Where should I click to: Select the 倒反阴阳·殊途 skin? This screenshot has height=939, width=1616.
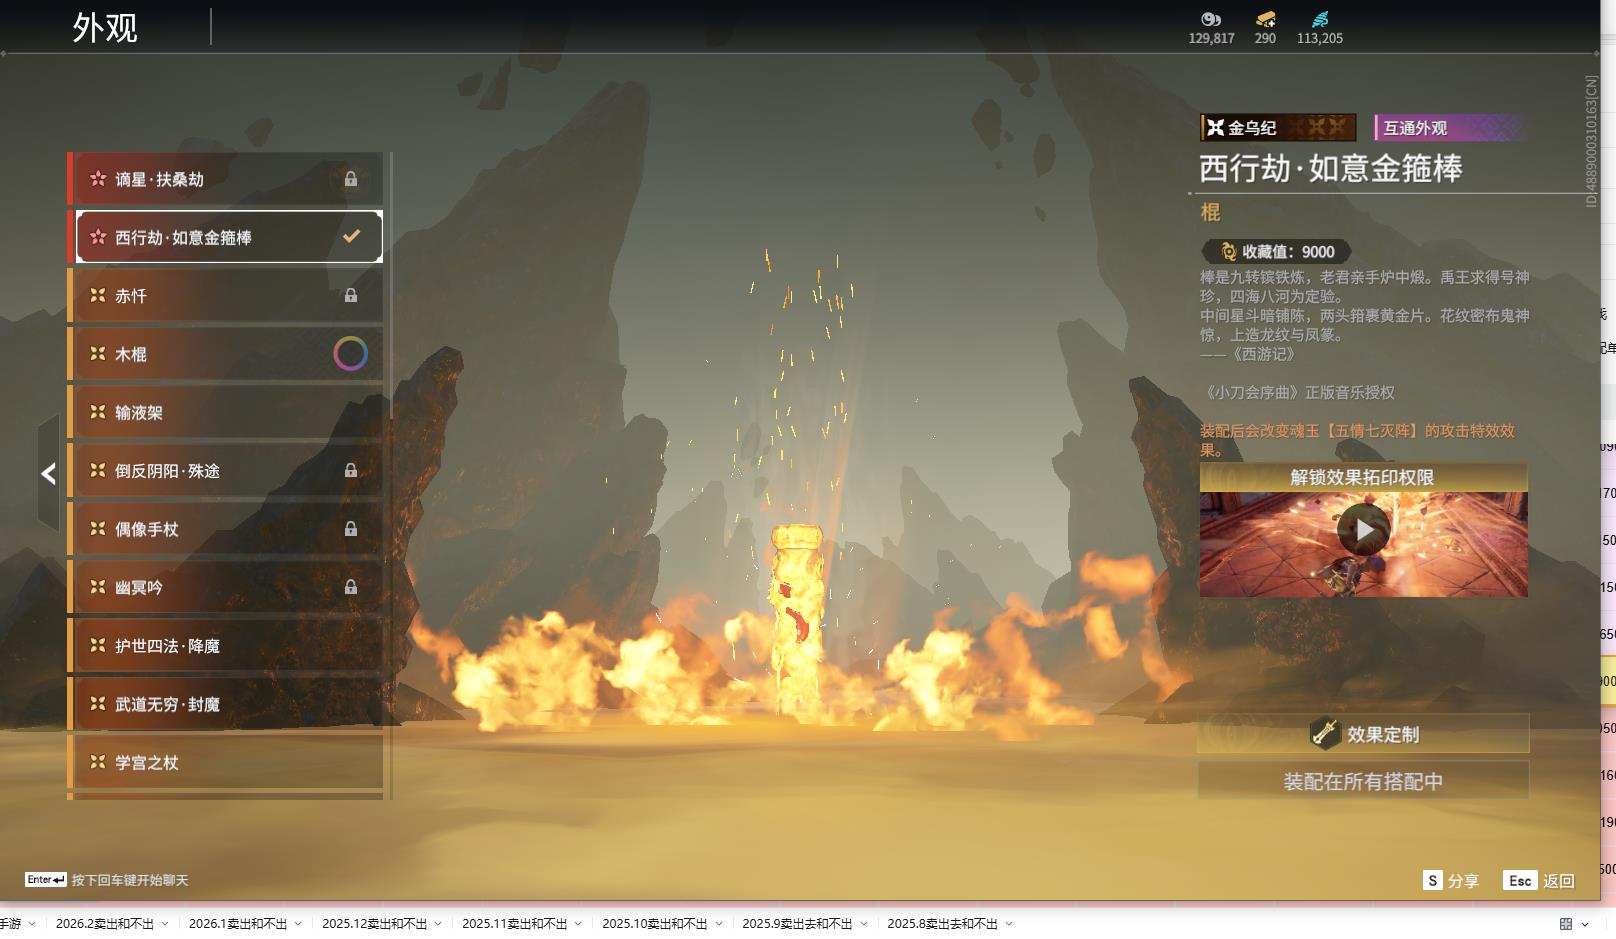tap(227, 470)
